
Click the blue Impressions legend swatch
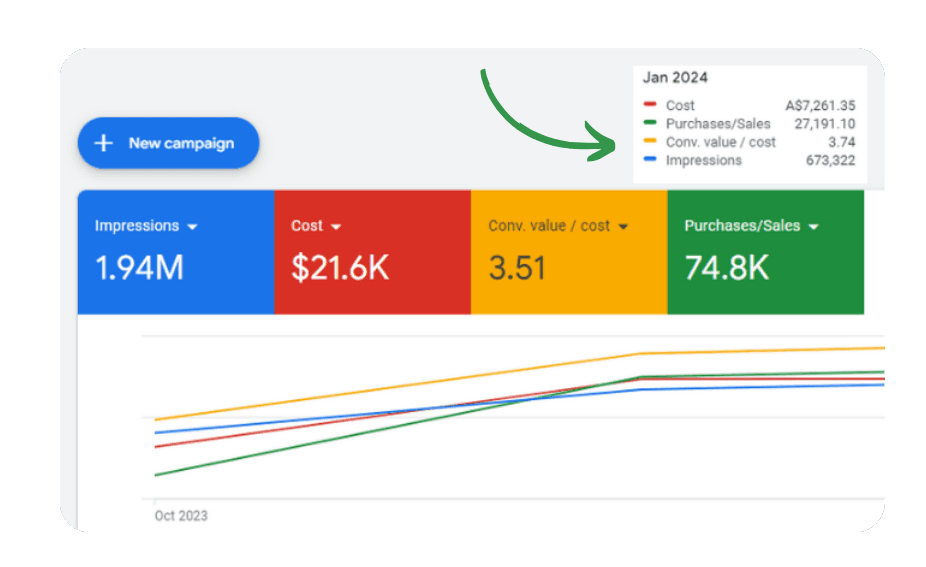pos(650,159)
